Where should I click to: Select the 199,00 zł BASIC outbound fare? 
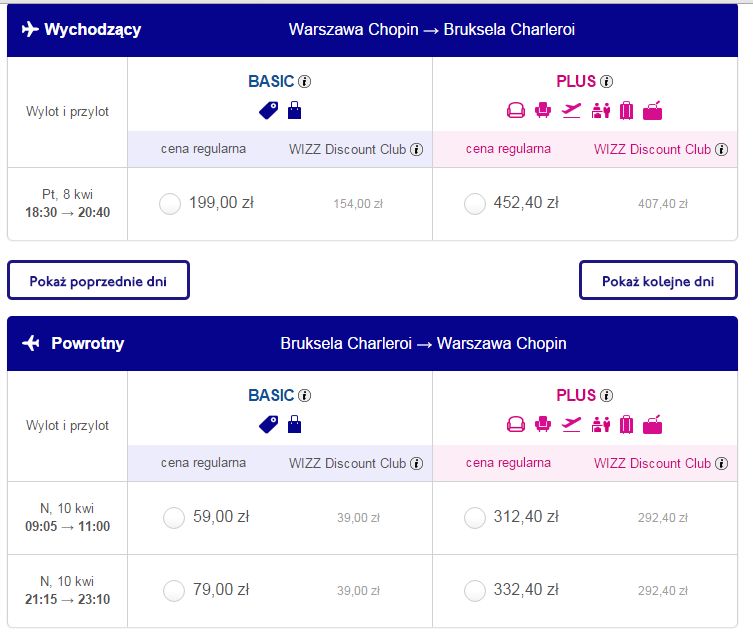pyautogui.click(x=170, y=204)
